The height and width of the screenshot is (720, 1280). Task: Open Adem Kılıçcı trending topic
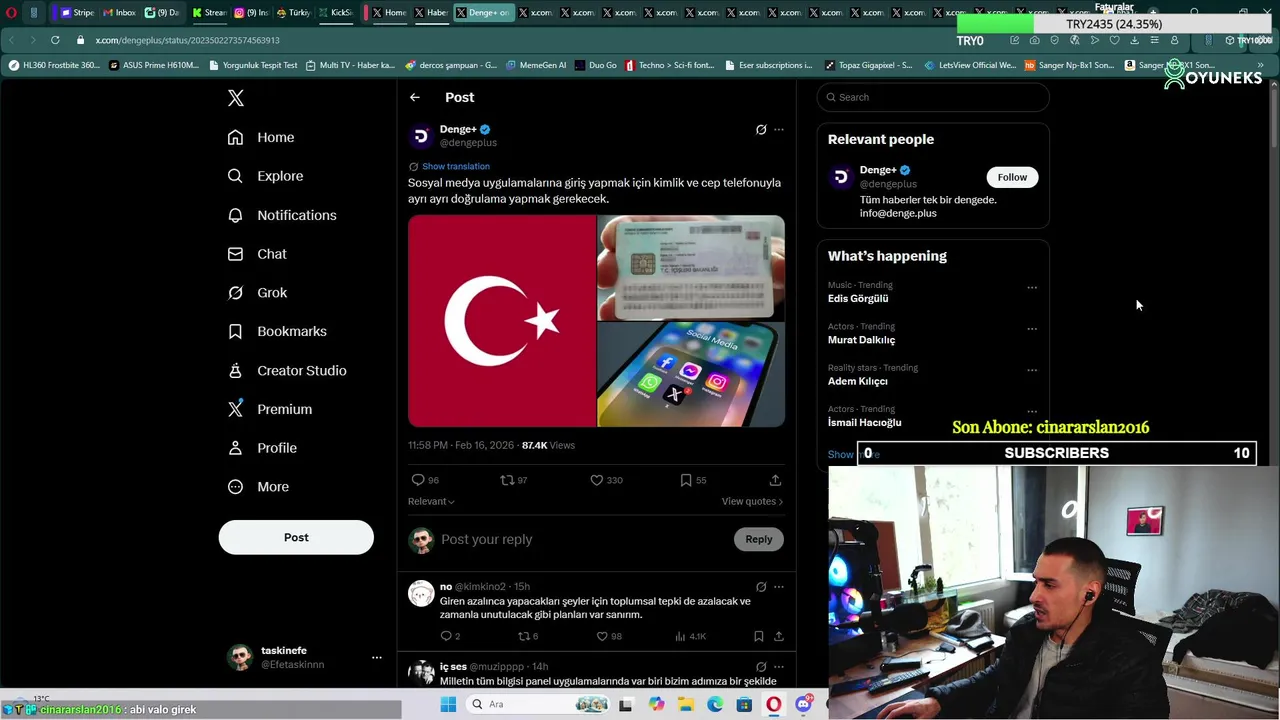(x=858, y=381)
